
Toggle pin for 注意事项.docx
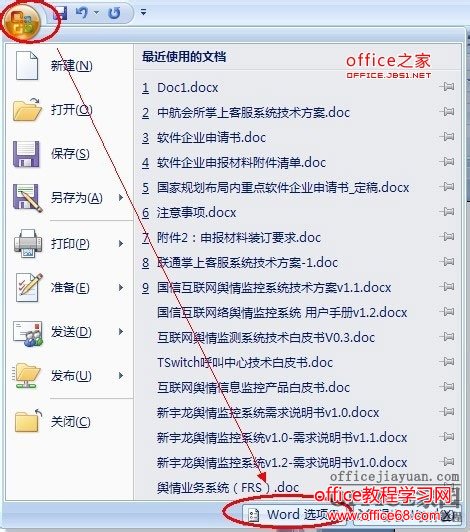447,212
